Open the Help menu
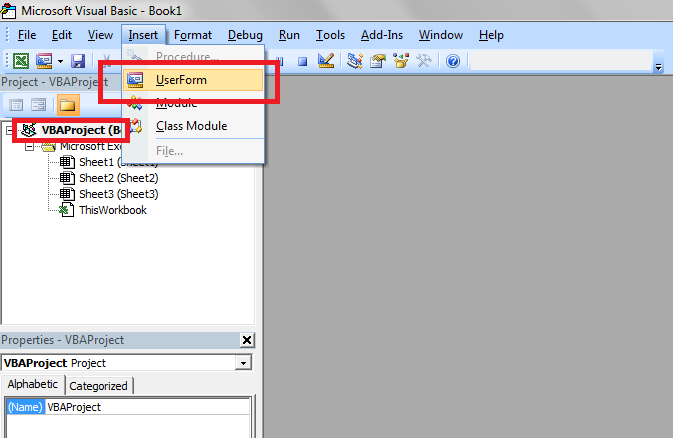The width and height of the screenshot is (673, 438). pyautogui.click(x=491, y=35)
